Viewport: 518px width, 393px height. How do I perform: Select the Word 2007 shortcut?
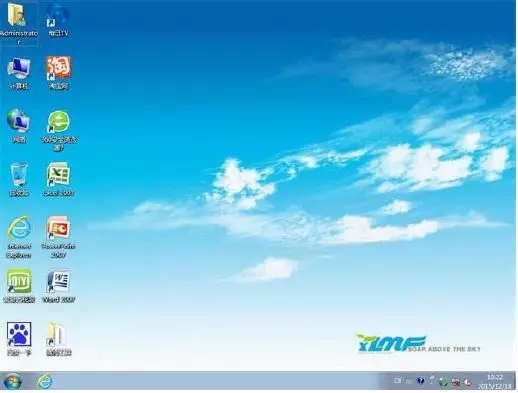(59, 286)
